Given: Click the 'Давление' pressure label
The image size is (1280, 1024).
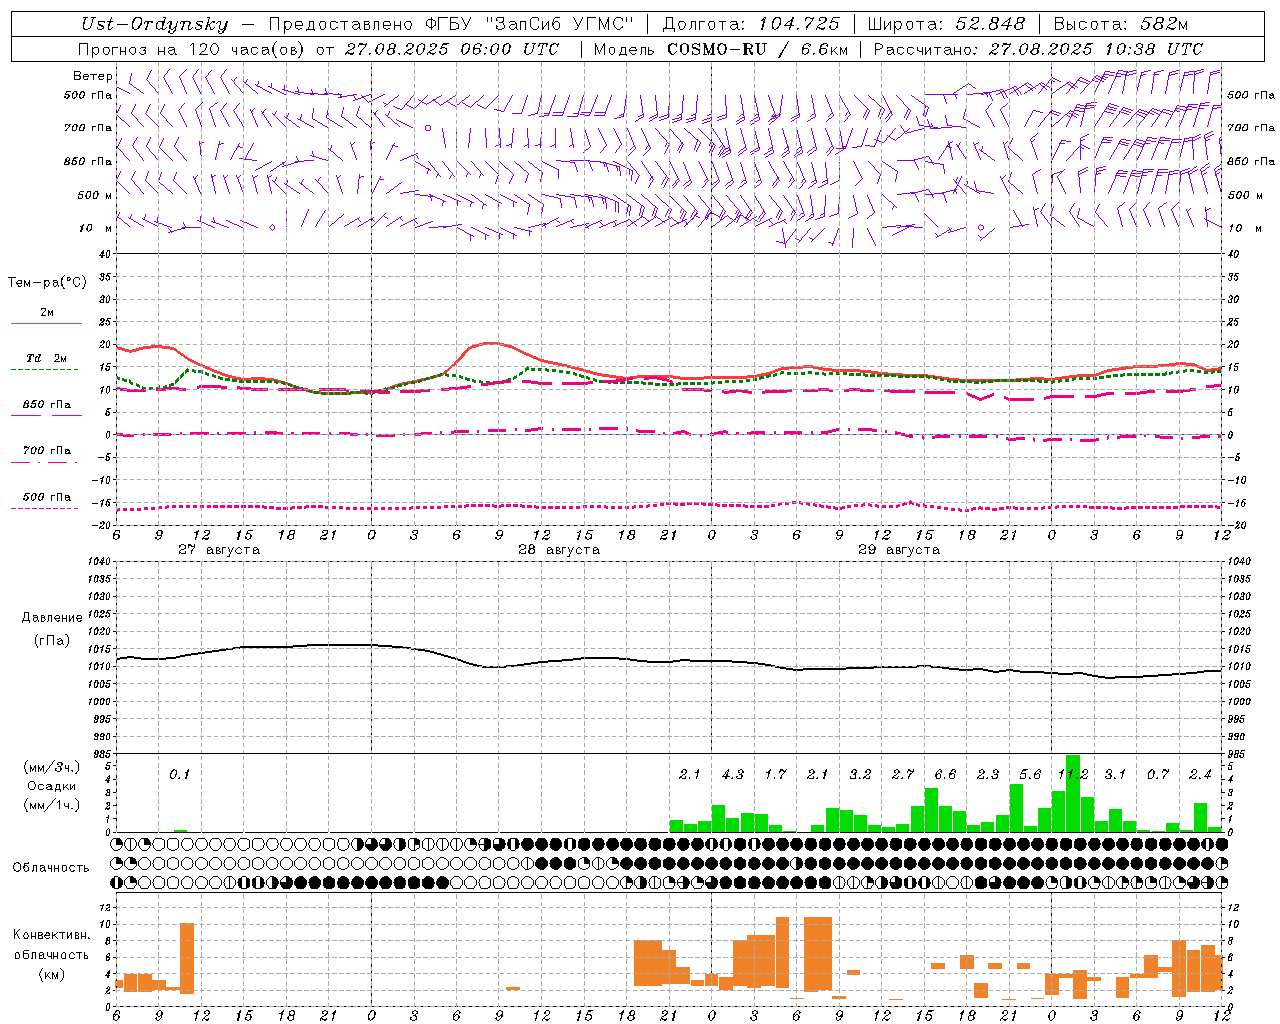Looking at the screenshot, I should point(52,618).
